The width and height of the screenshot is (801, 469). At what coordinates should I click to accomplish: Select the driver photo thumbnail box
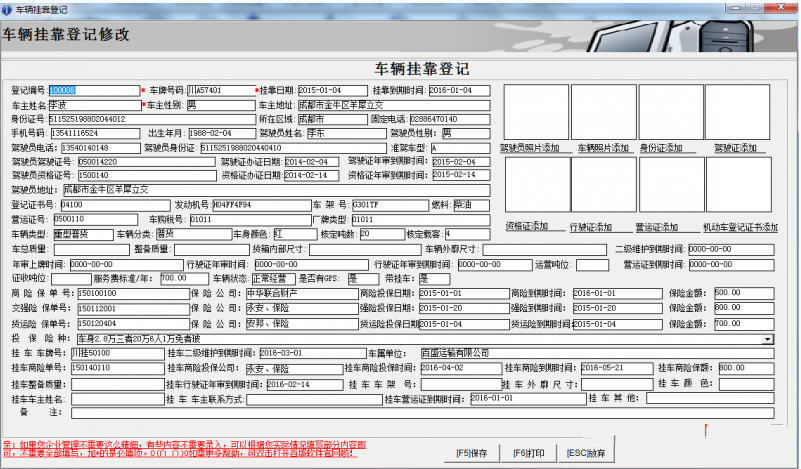536,112
